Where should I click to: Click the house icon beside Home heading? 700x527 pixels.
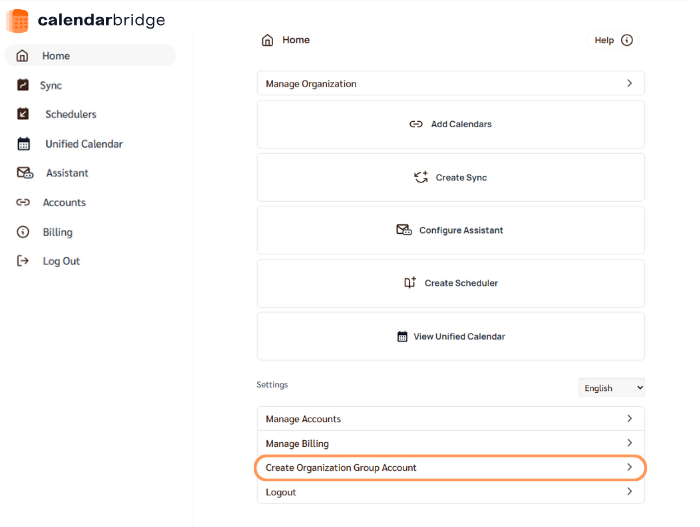[267, 40]
